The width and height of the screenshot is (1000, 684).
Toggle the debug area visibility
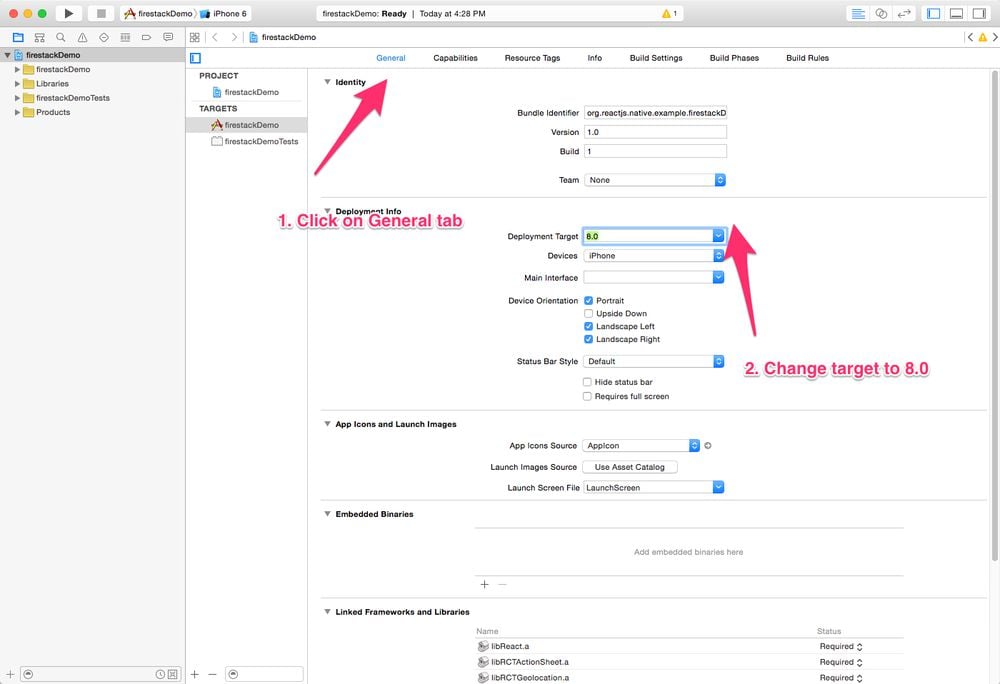point(957,13)
